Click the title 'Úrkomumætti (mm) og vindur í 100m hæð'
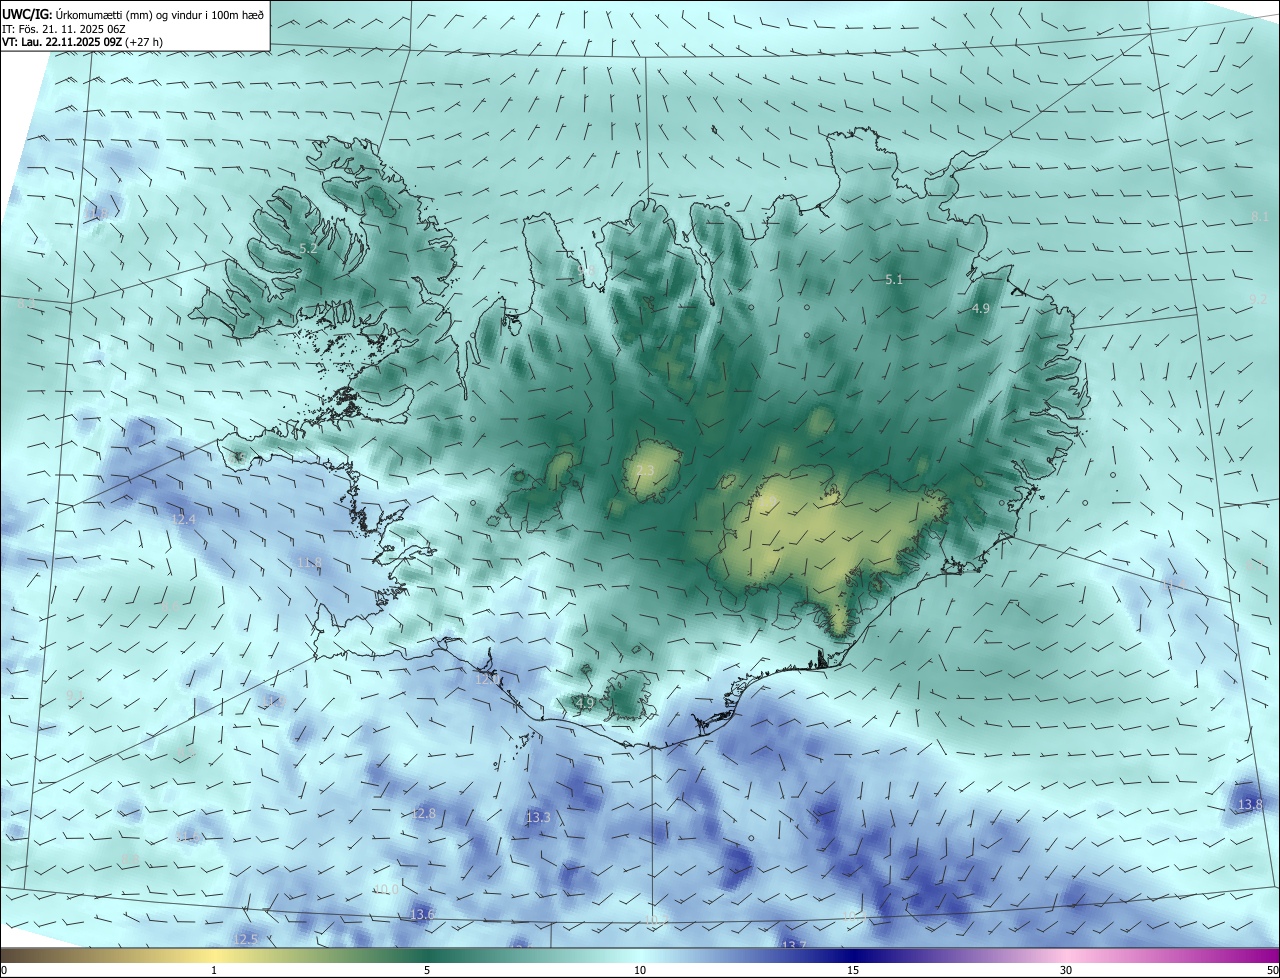 (160, 14)
